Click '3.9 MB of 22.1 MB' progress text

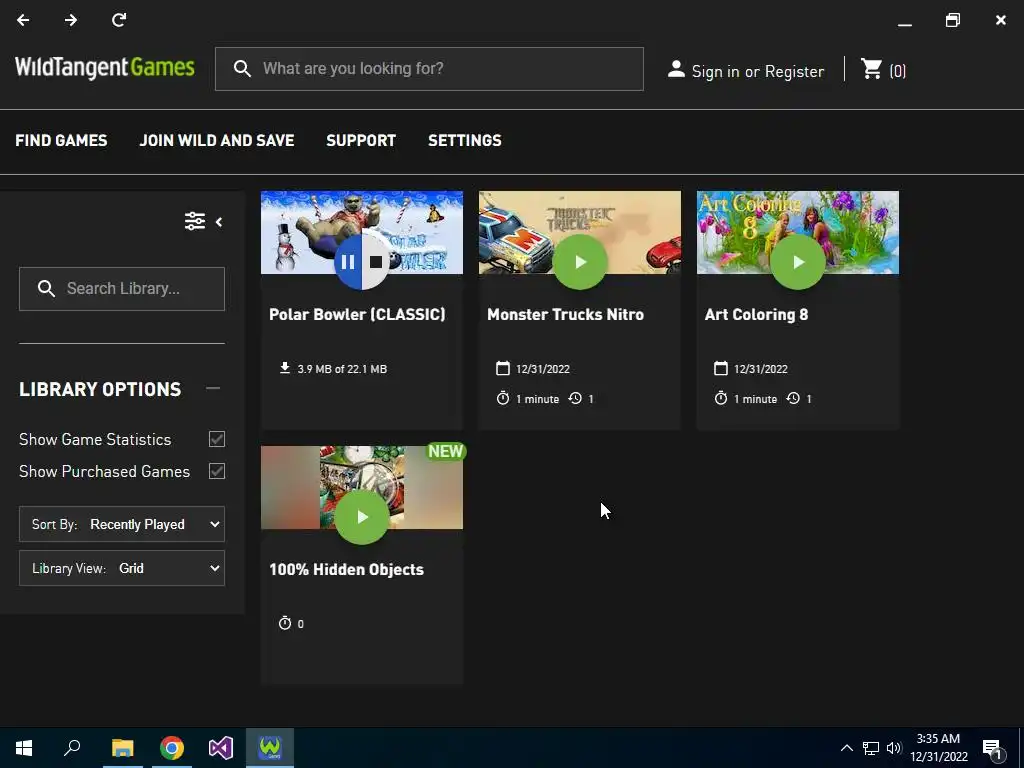click(x=342, y=369)
